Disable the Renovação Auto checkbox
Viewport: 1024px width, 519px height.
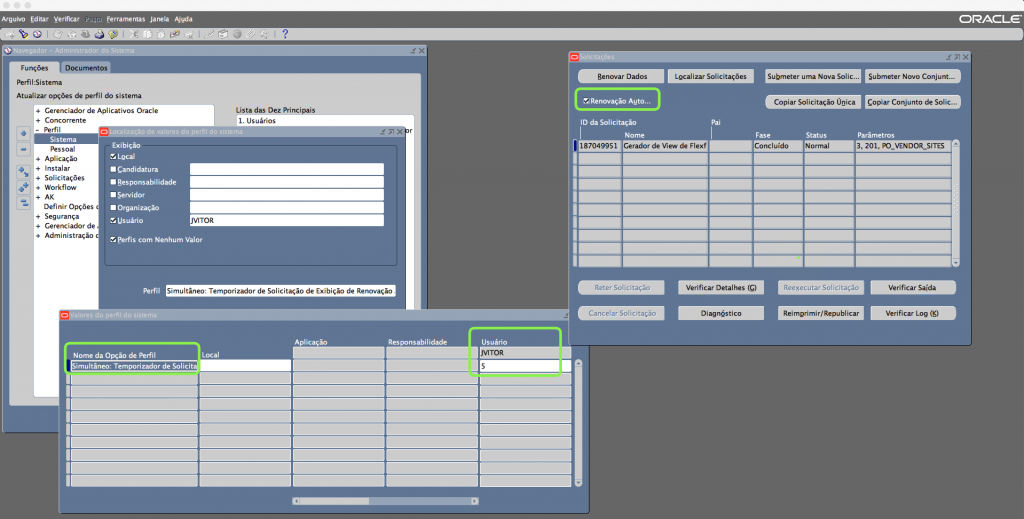pos(586,101)
